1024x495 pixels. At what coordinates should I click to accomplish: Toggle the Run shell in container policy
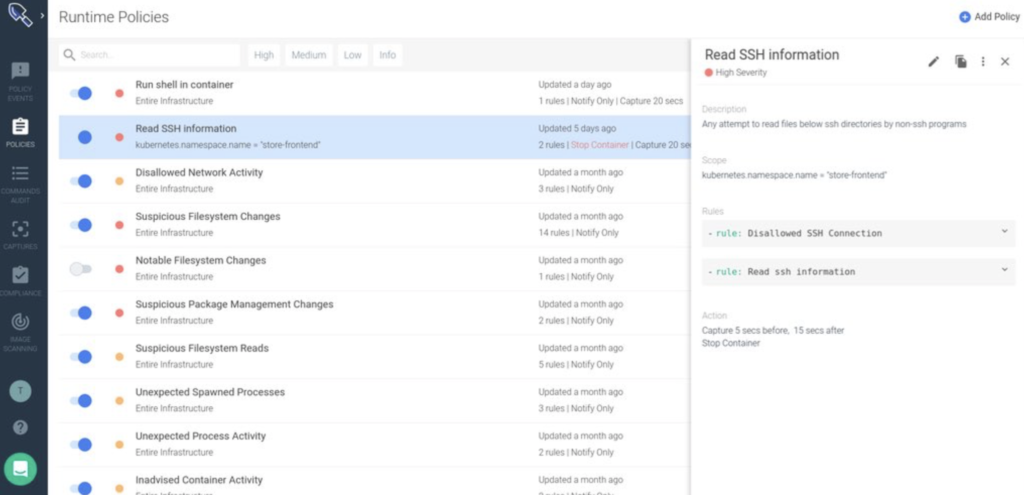(x=81, y=93)
